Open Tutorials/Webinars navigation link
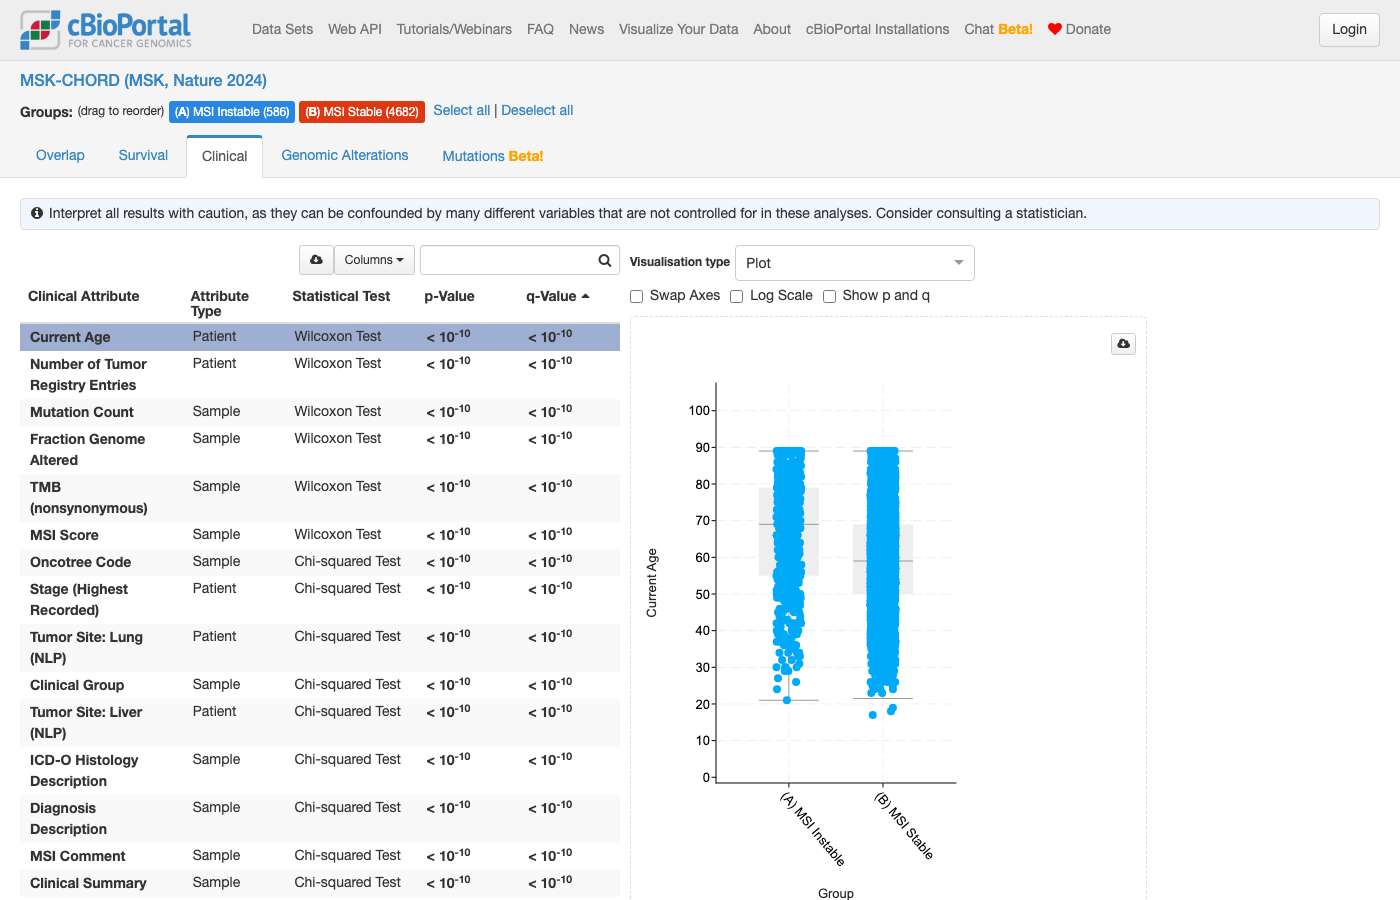The width and height of the screenshot is (1400, 900). click(x=454, y=29)
